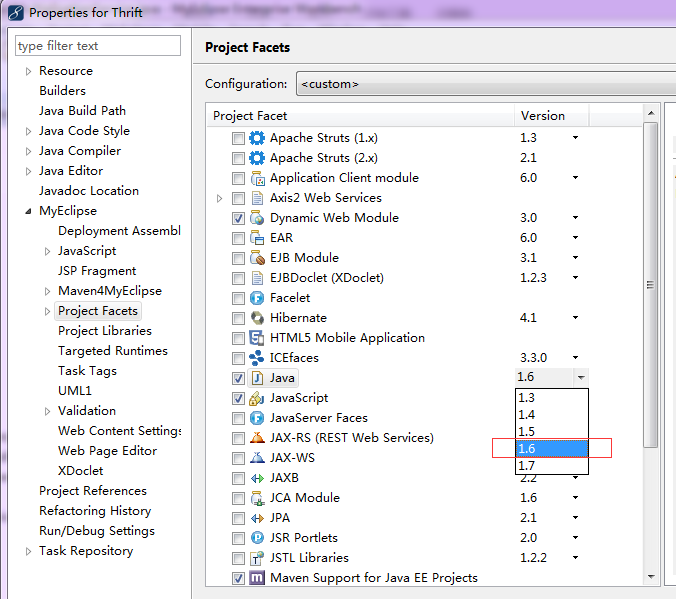This screenshot has width=676, height=599.
Task: Open Project References page
Action: click(93, 491)
